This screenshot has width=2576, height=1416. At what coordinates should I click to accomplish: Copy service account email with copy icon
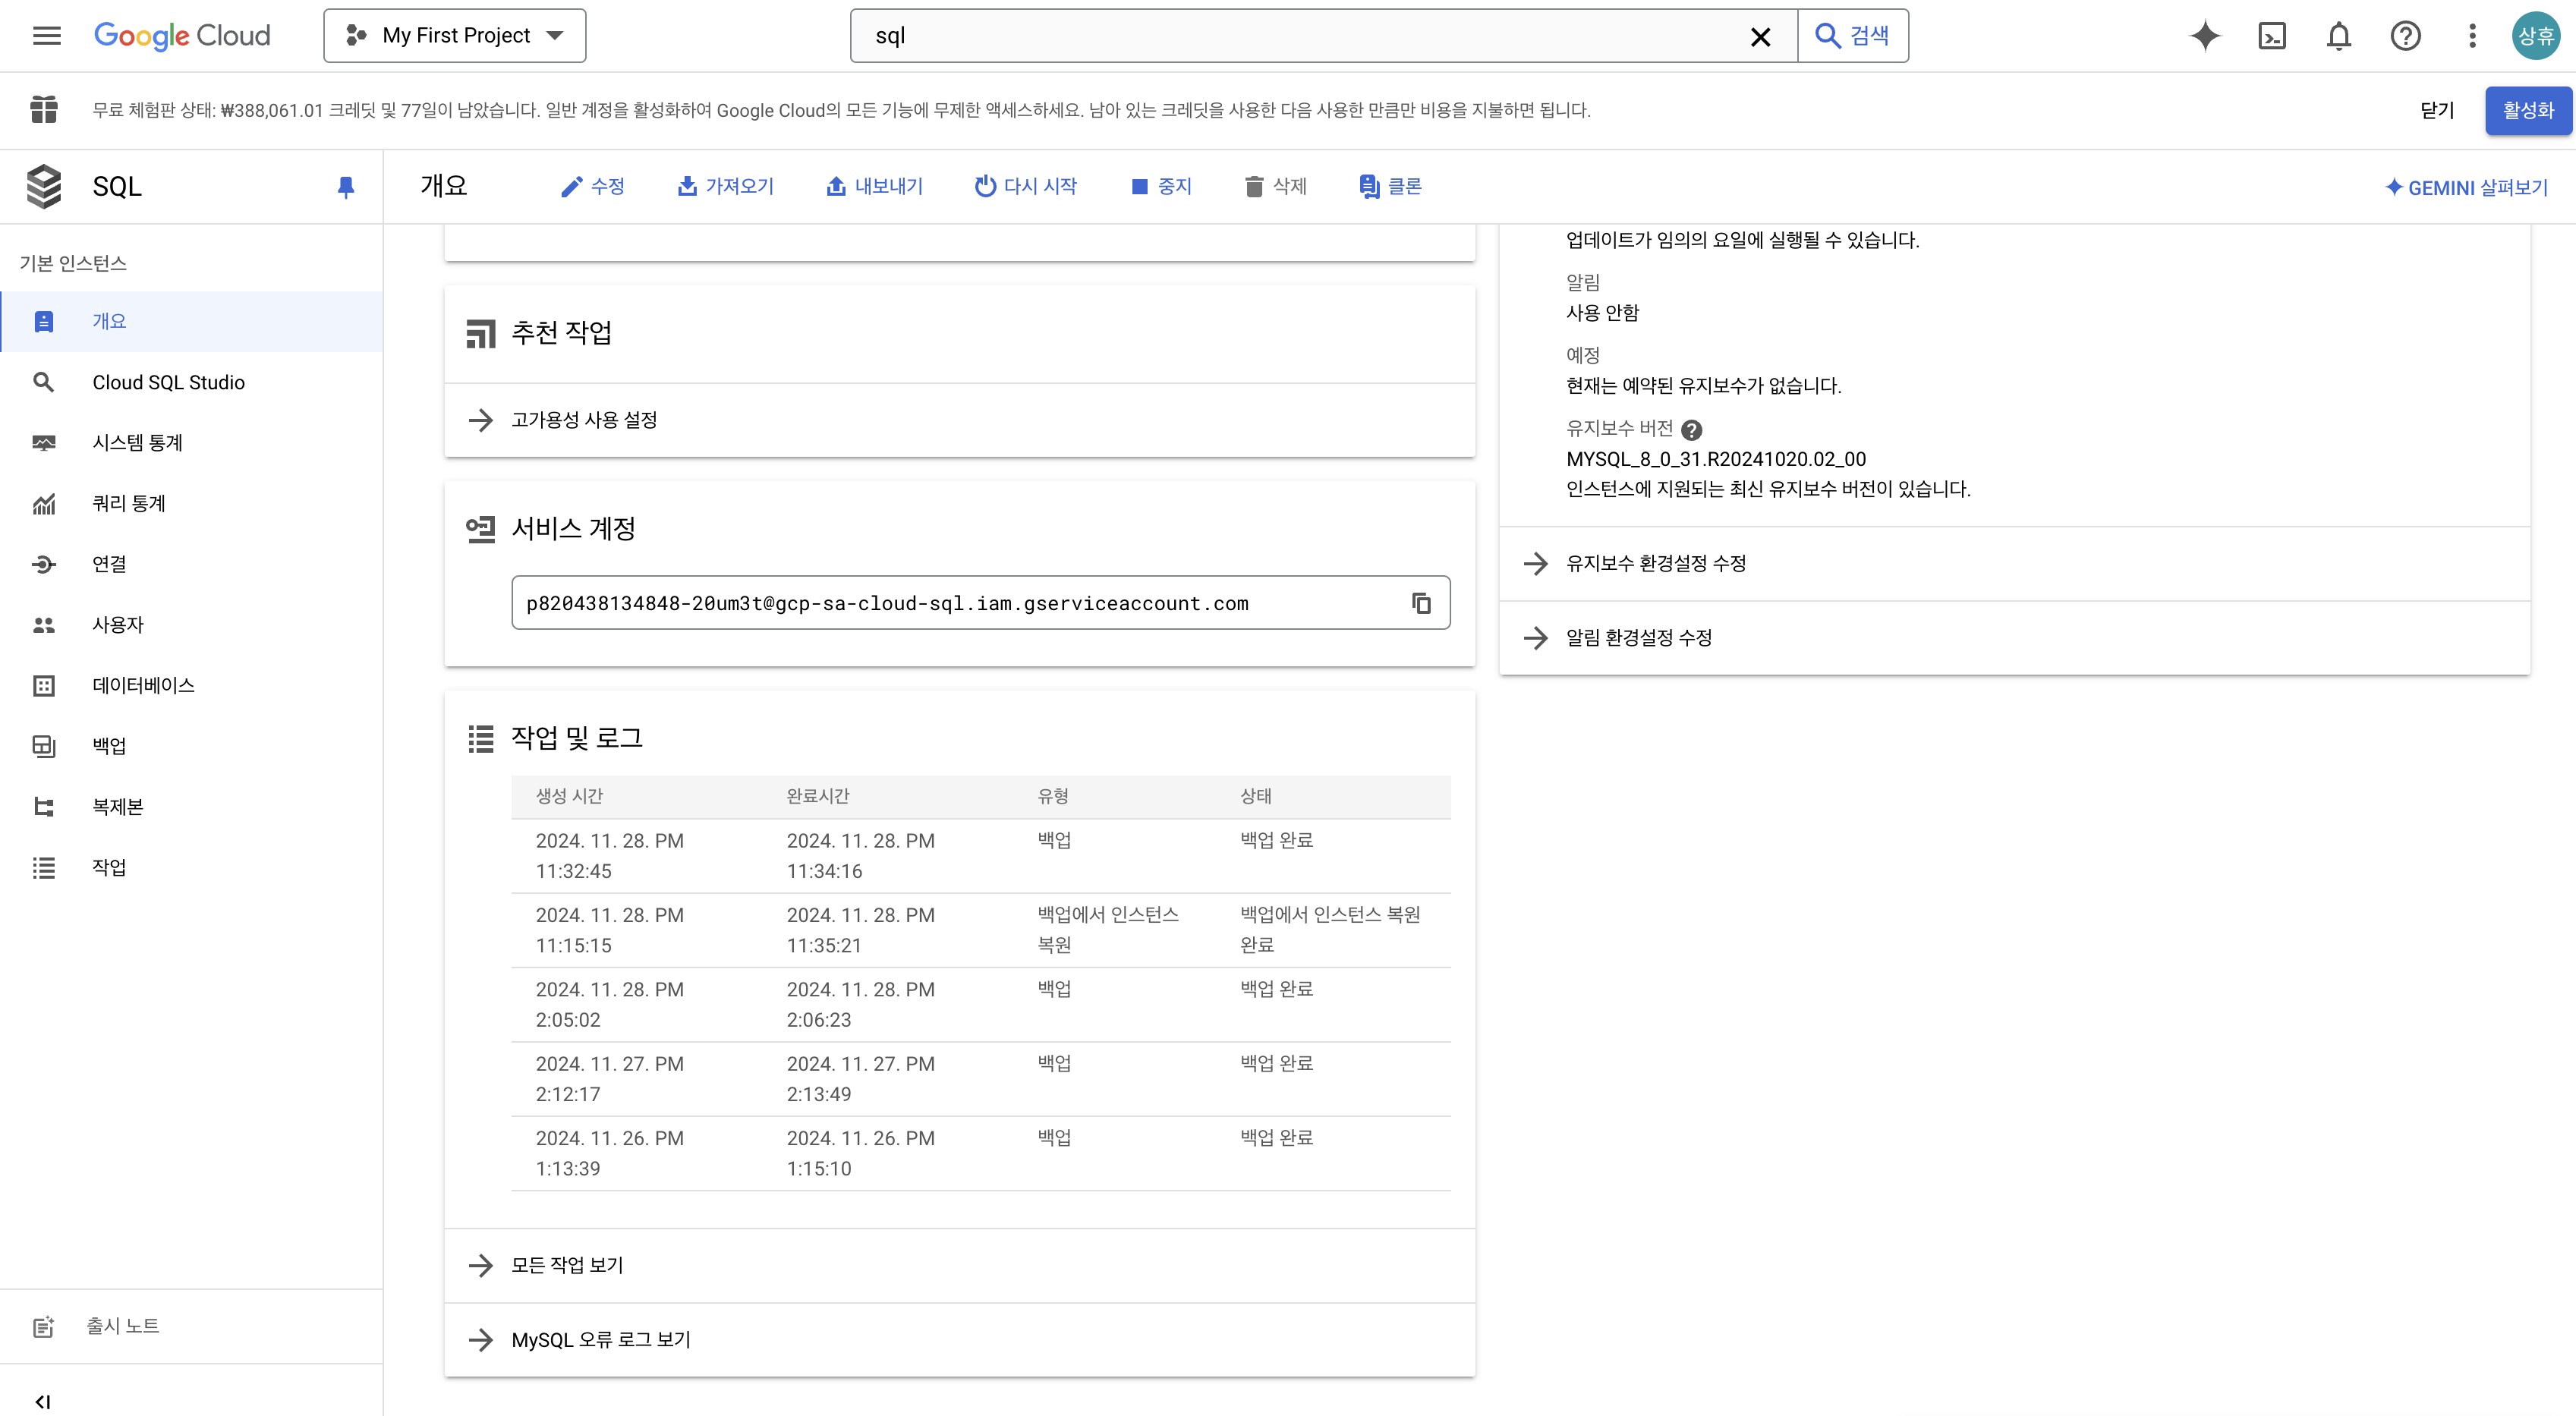coord(1421,603)
